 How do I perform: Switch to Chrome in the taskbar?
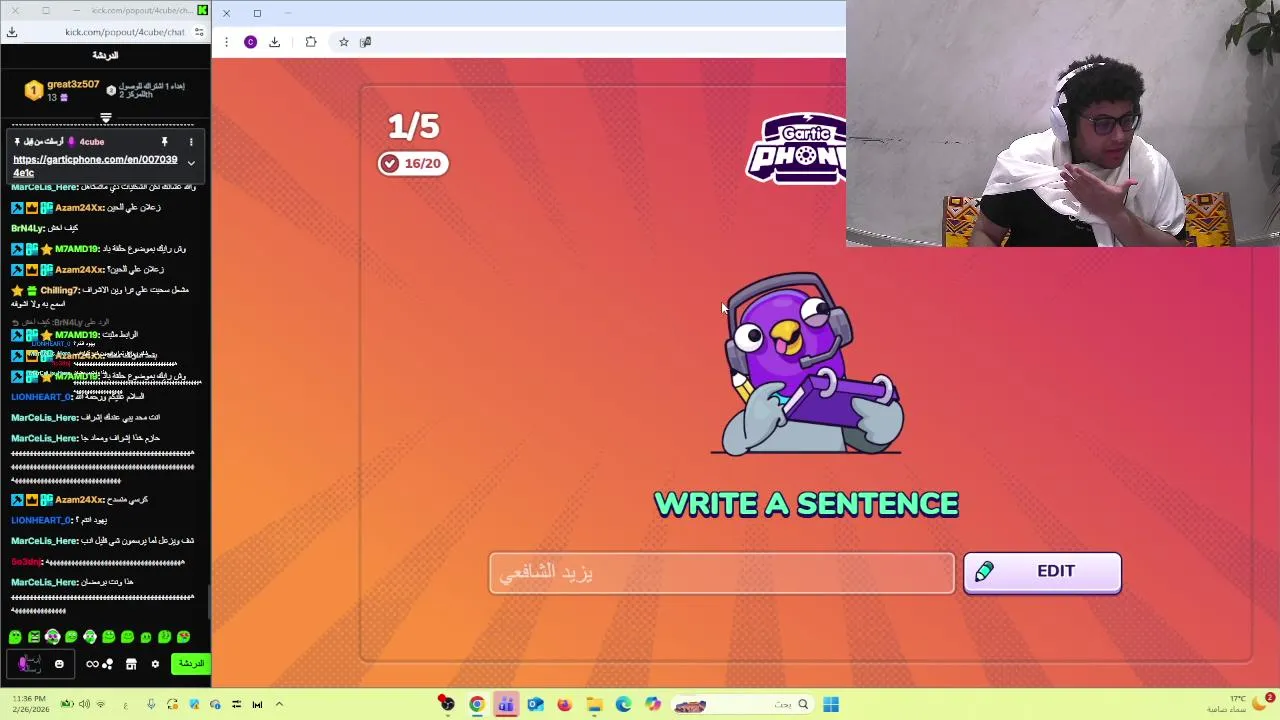pos(477,705)
